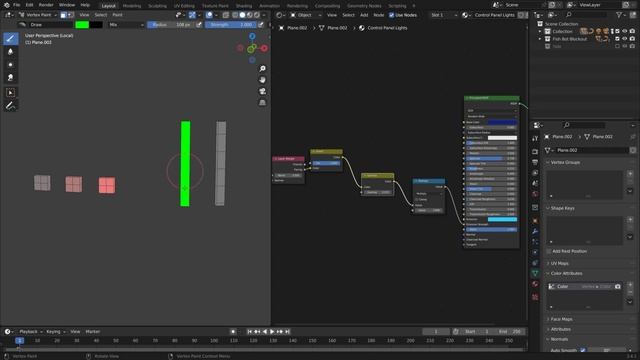Select the Smear vertex paint tool
Image resolution: width=640 pixels, height=360 pixels.
[11, 78]
